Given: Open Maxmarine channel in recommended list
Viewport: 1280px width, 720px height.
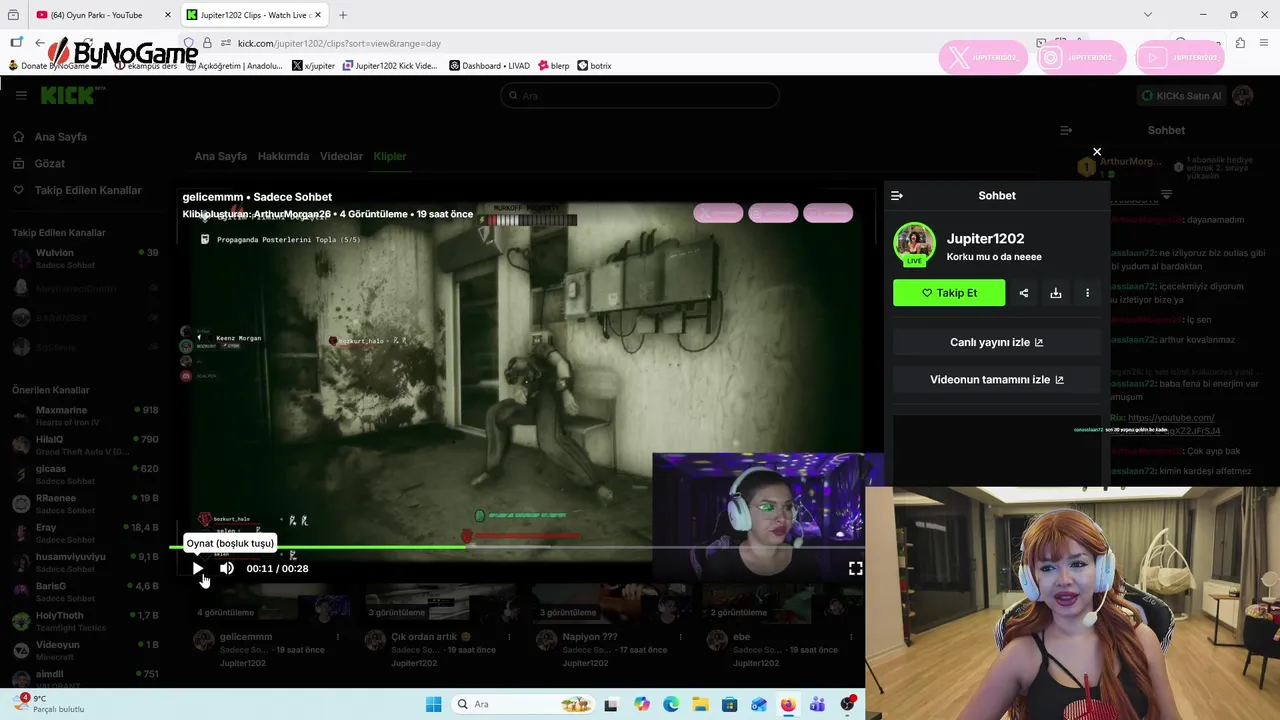Looking at the screenshot, I should pos(85,415).
